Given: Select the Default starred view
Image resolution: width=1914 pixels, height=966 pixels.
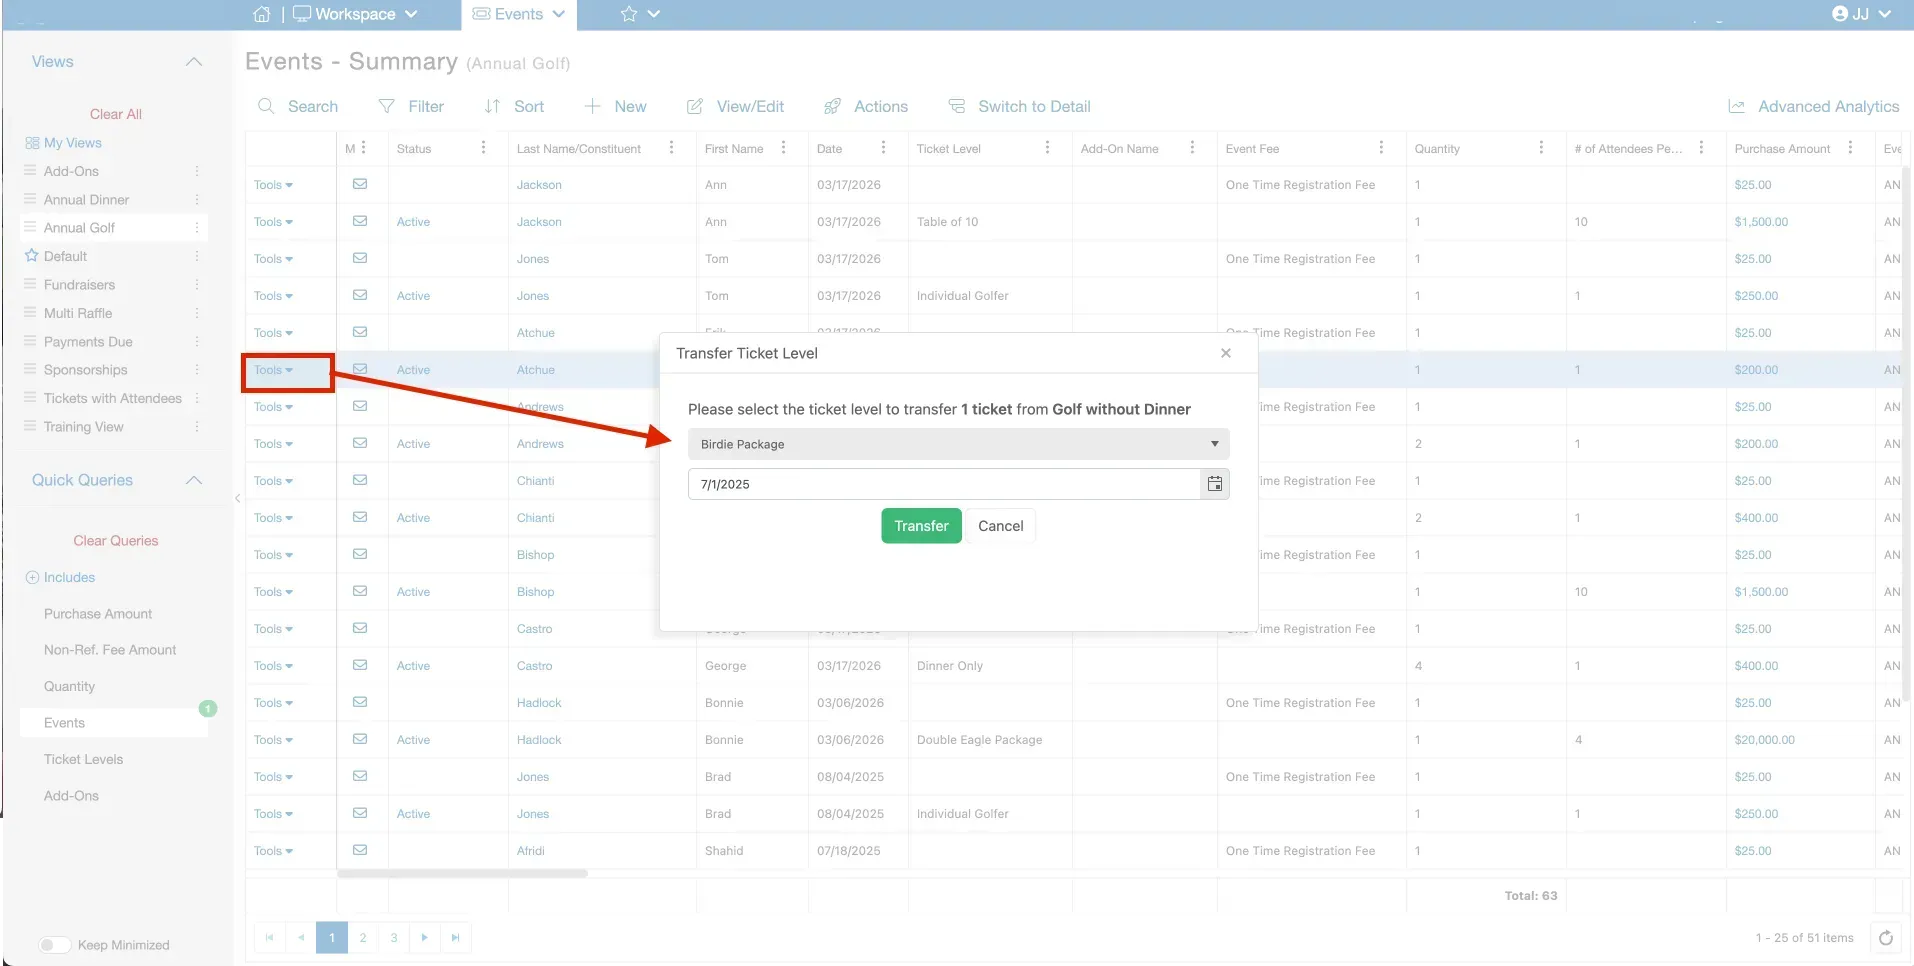Looking at the screenshot, I should 65,256.
